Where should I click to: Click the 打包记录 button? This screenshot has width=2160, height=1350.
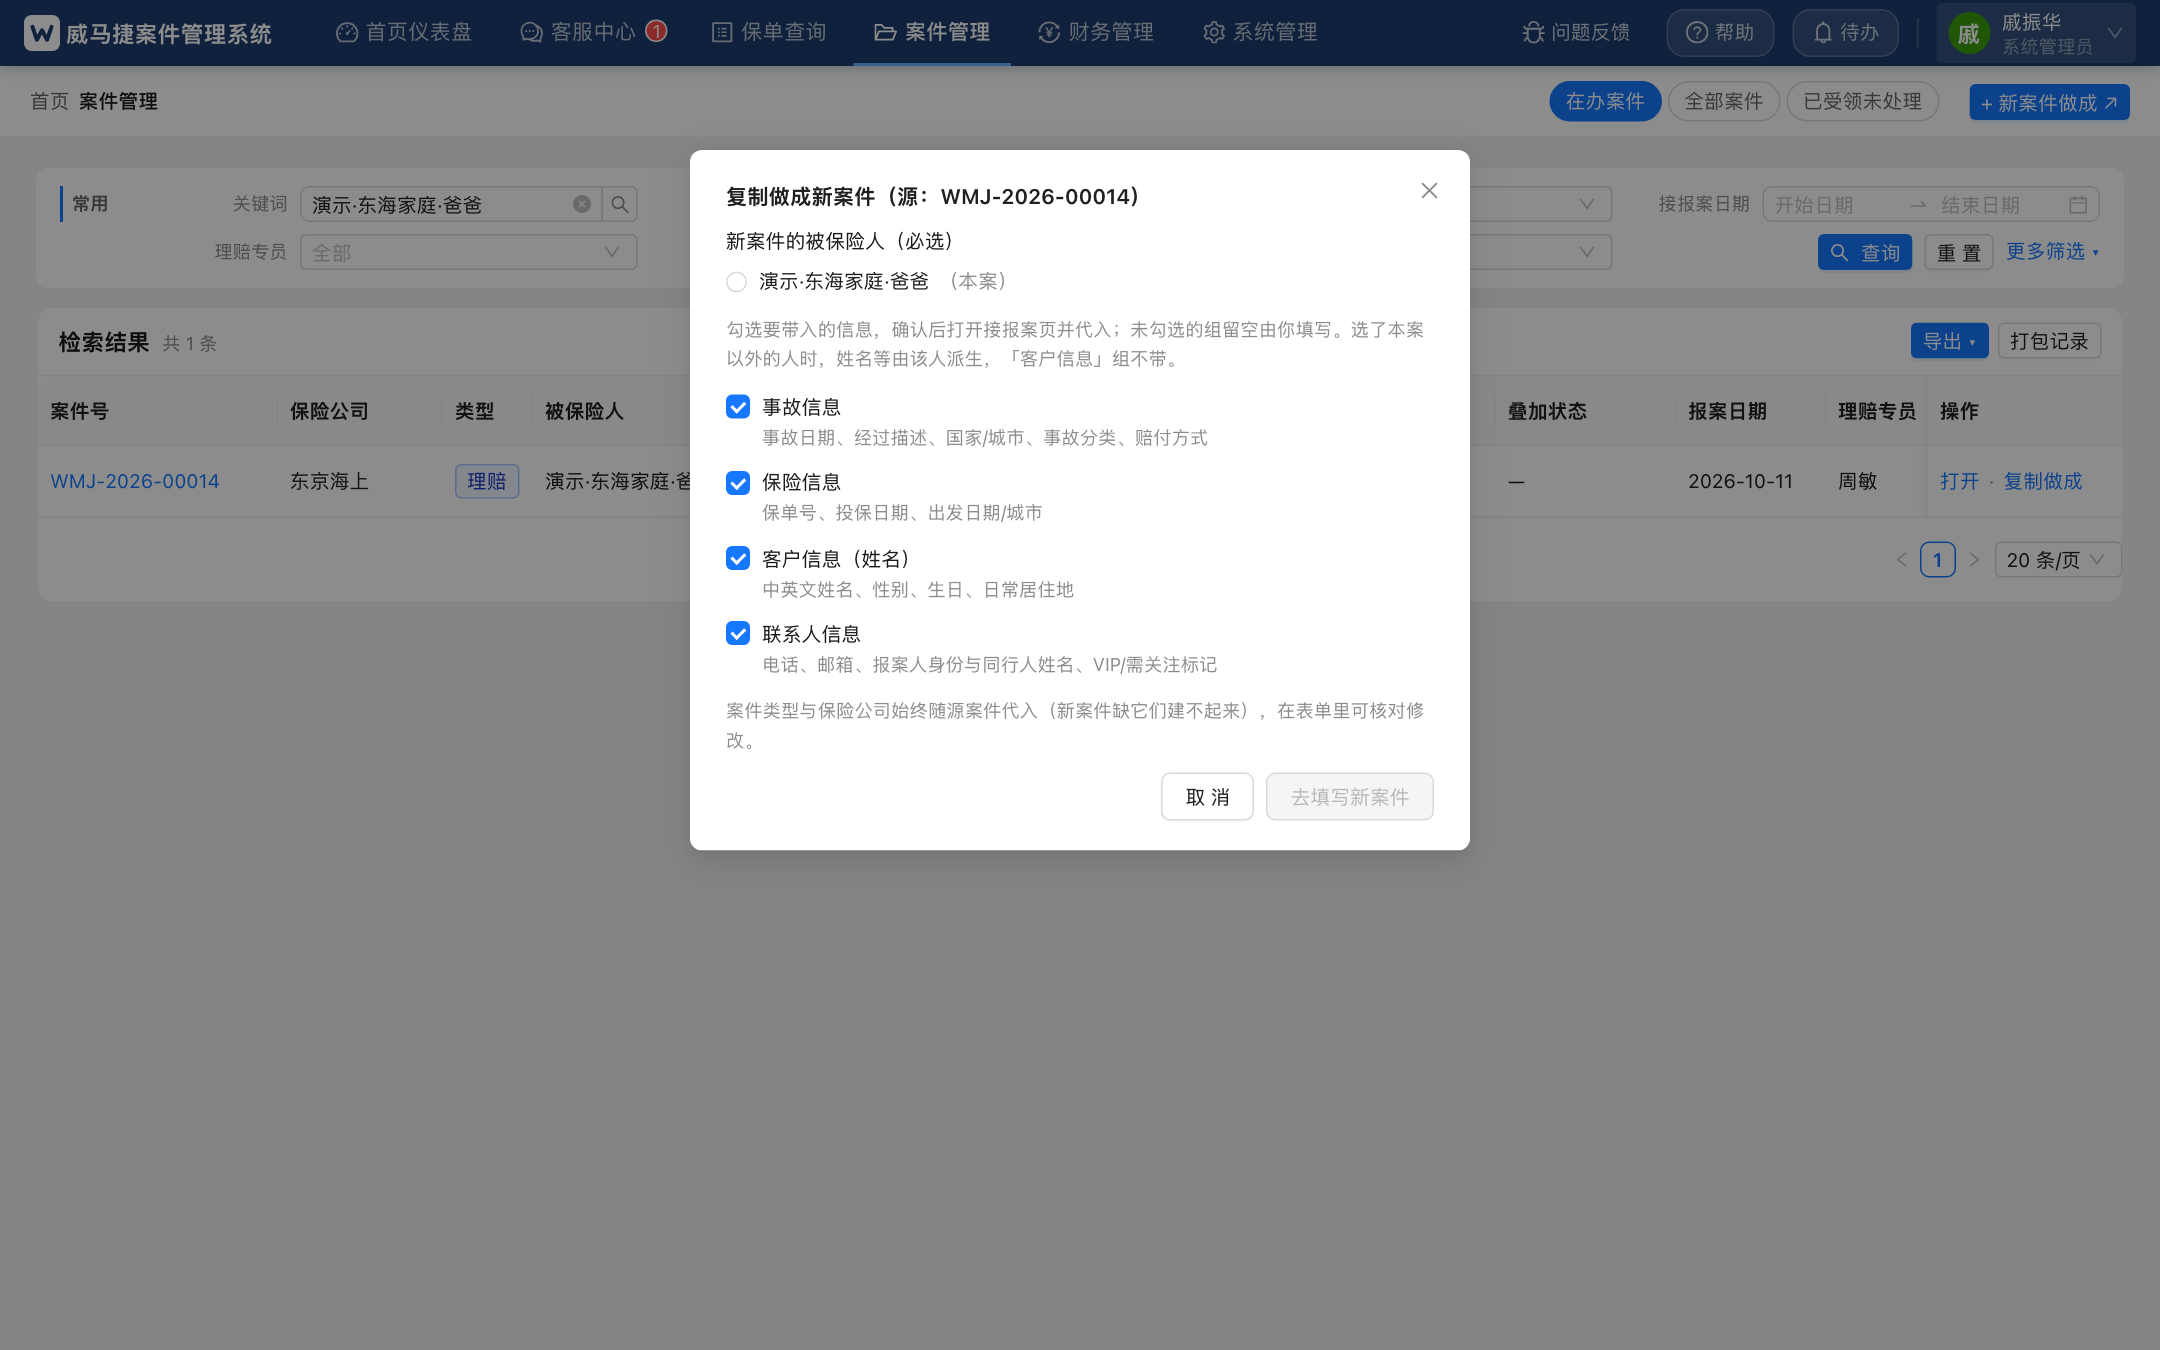click(x=2049, y=341)
